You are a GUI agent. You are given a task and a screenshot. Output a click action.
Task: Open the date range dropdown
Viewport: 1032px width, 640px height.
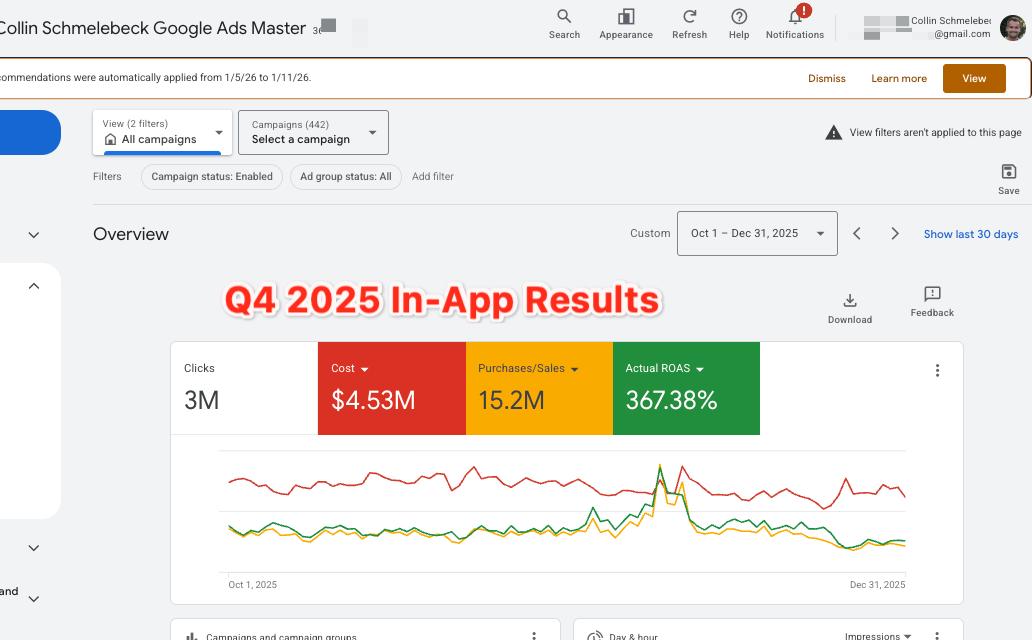[757, 234]
